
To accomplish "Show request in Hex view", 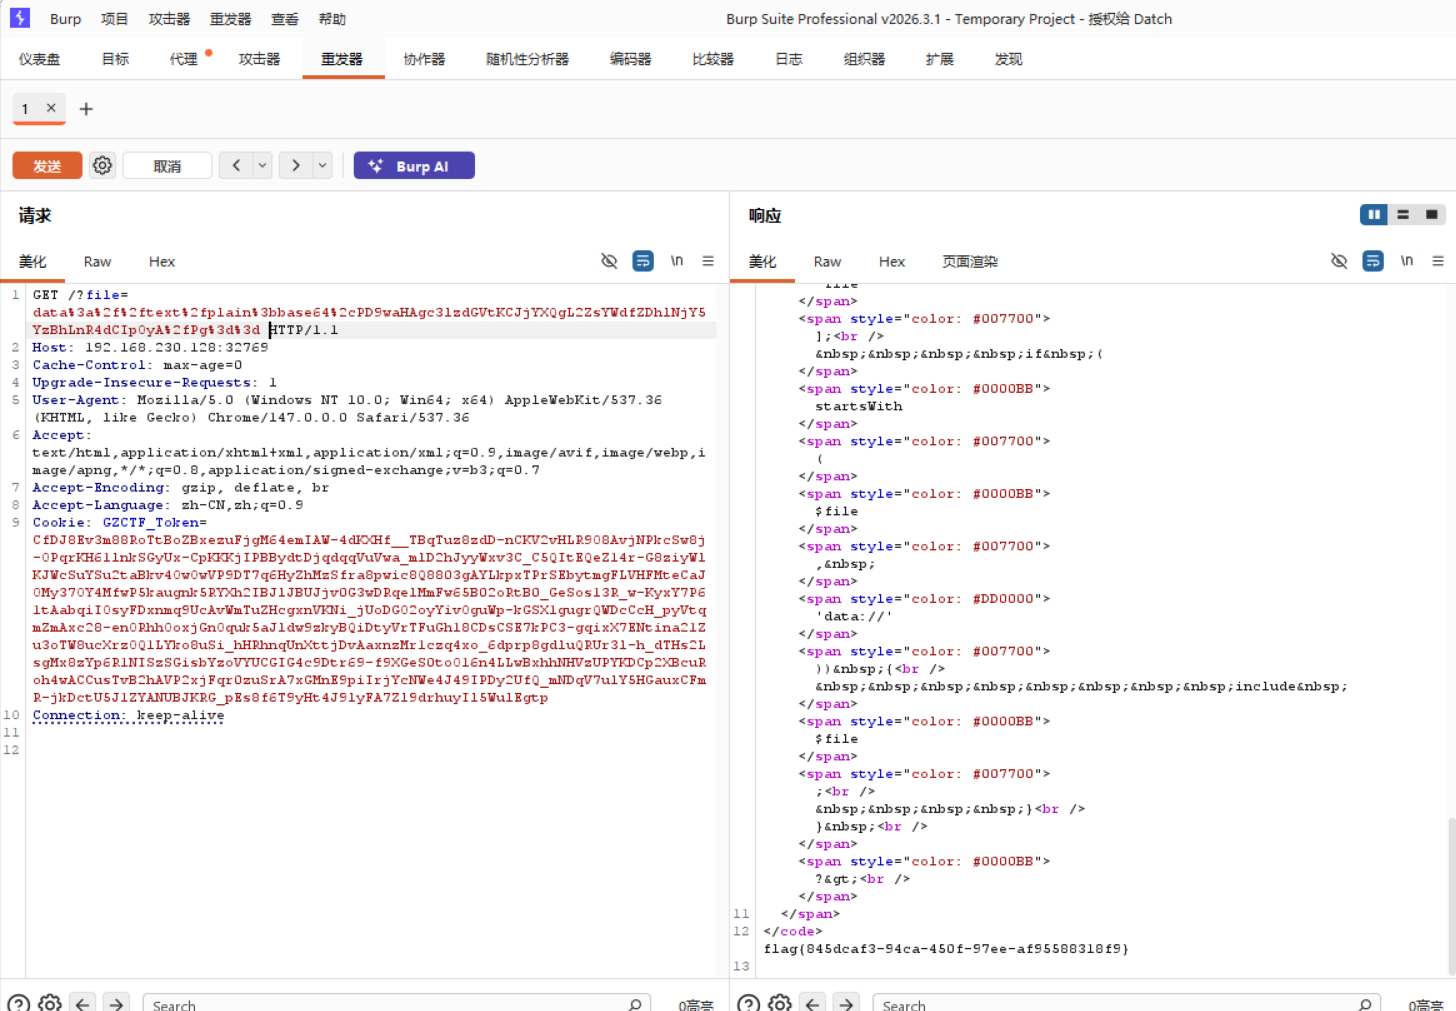I will (162, 262).
